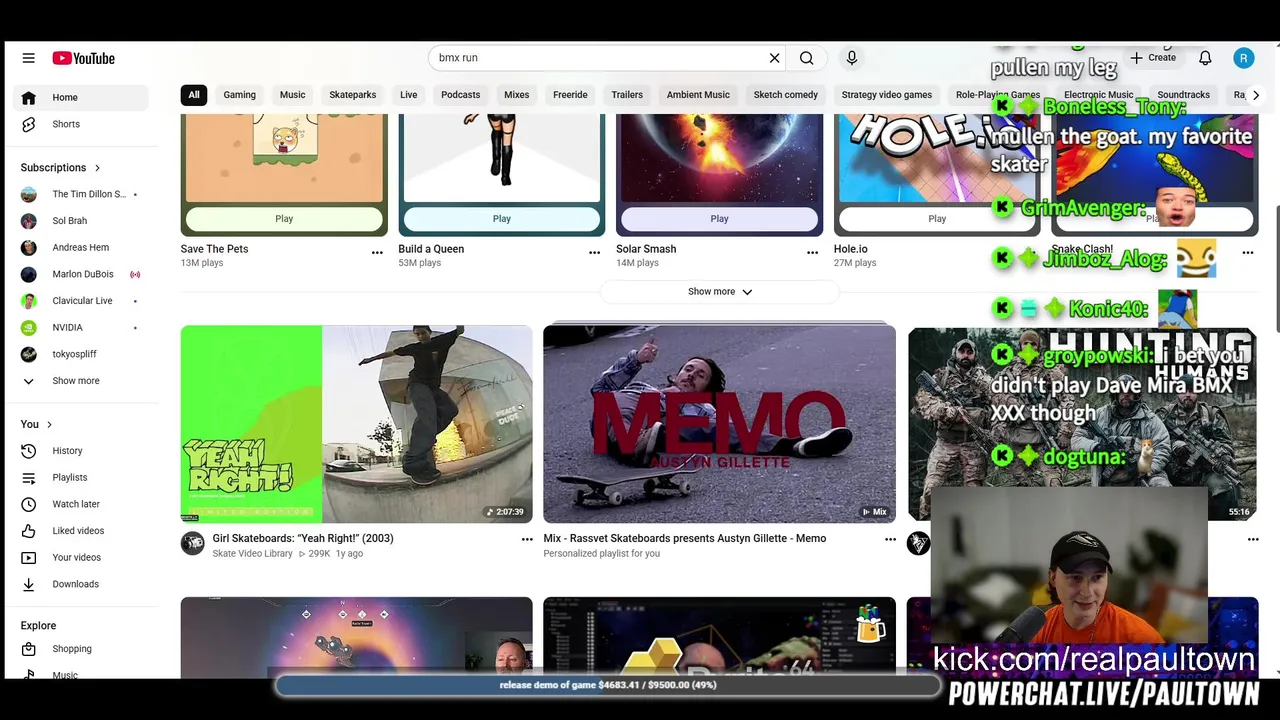Image resolution: width=1280 pixels, height=720 pixels.
Task: Select the Home sidebar item
Action: [x=83, y=97]
